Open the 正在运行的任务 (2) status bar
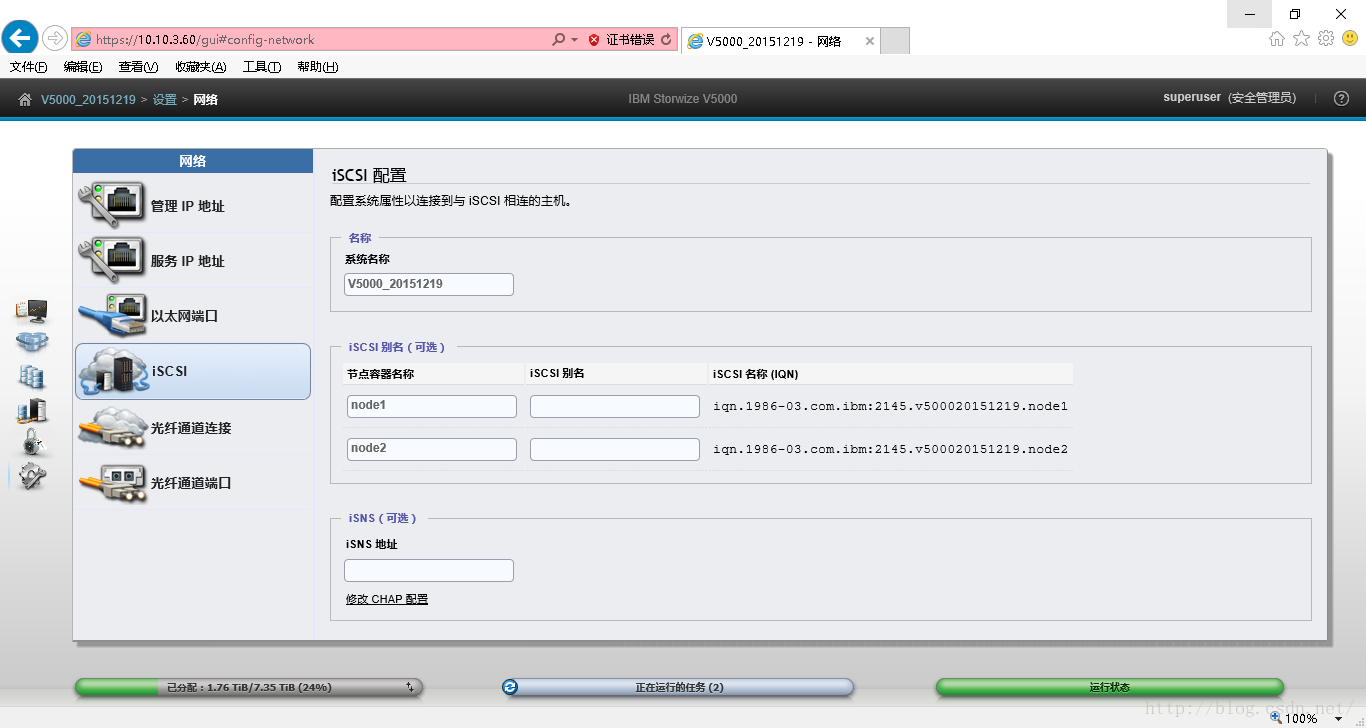This screenshot has width=1366, height=728. point(678,687)
